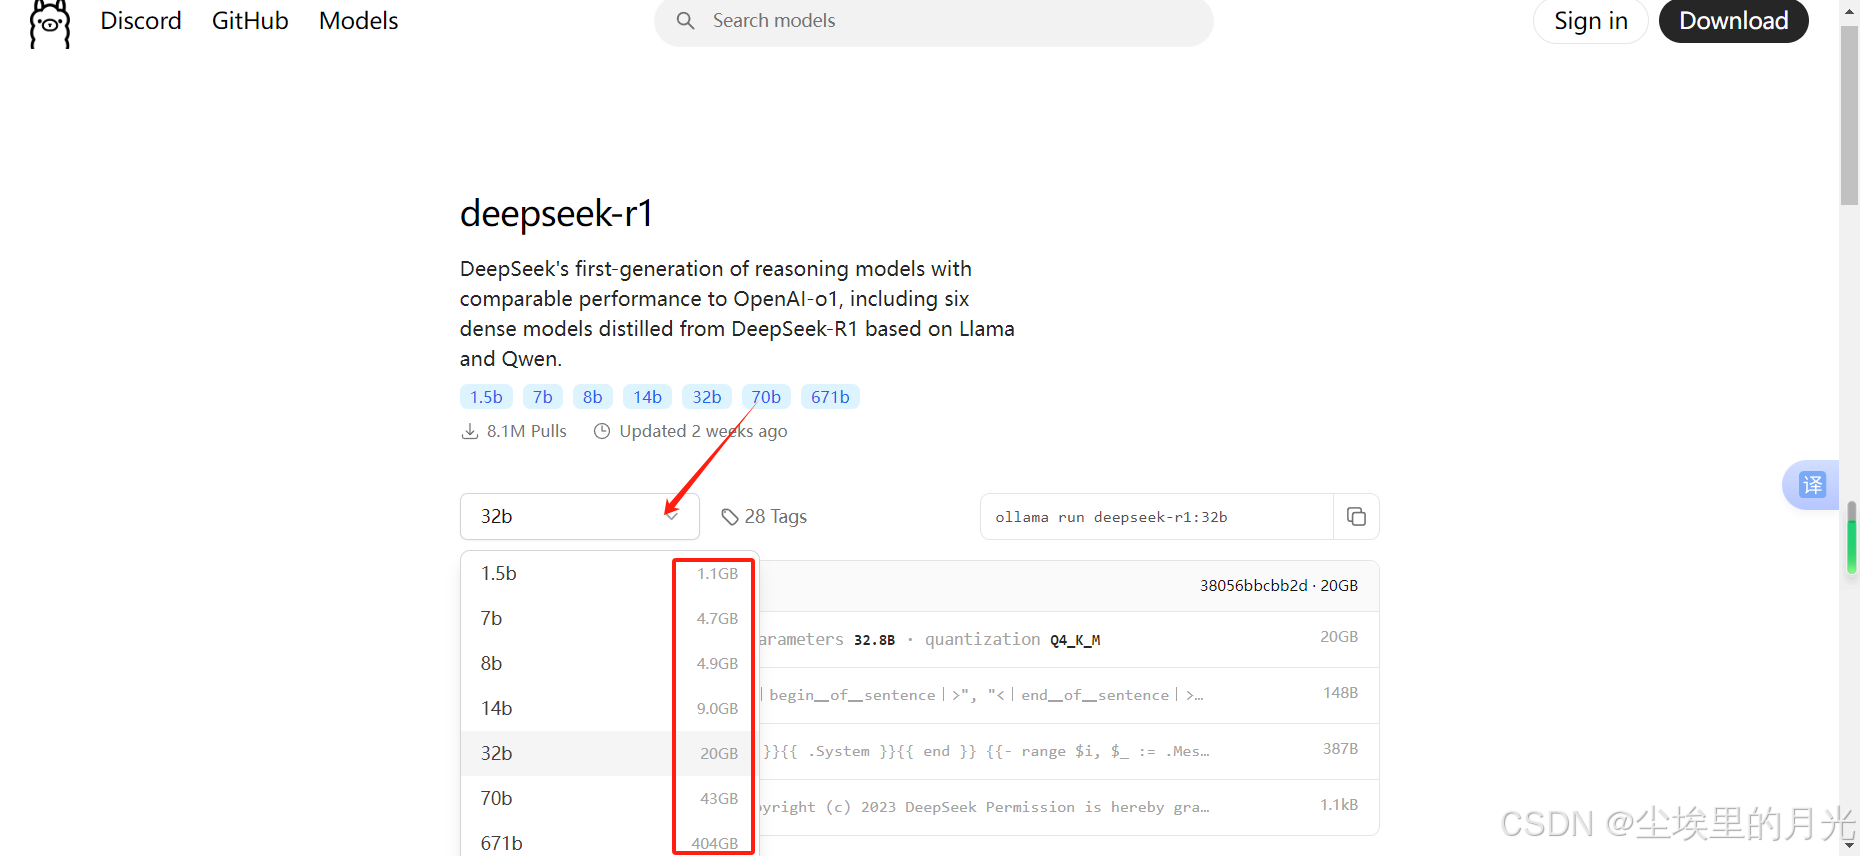Select 8b from the dropdown list
The image size is (1860, 856).
point(610,664)
